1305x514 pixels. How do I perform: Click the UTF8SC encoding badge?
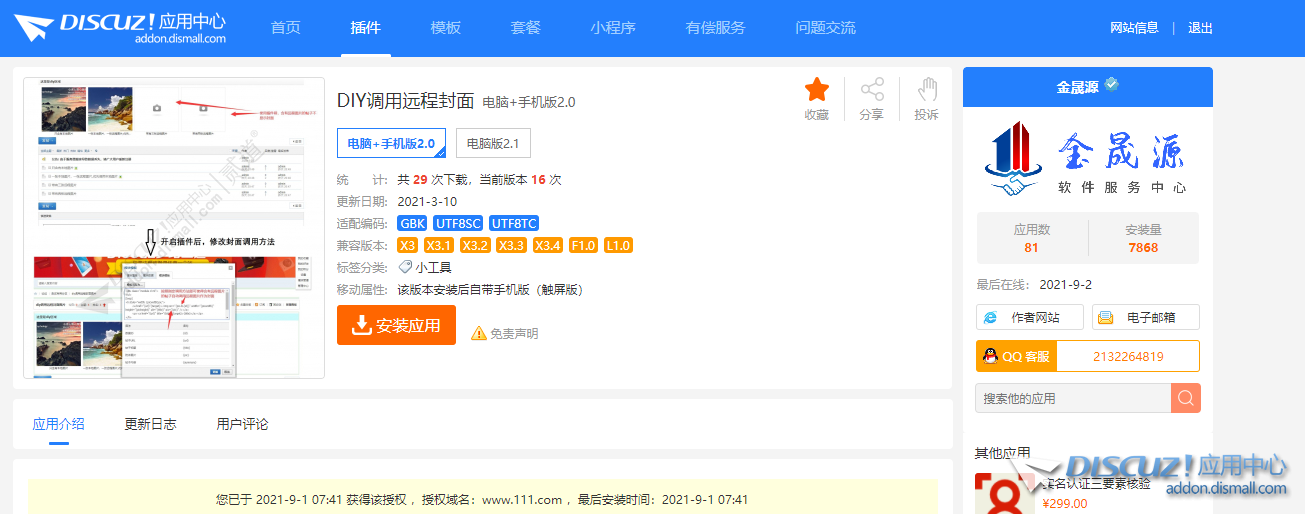(x=458, y=223)
